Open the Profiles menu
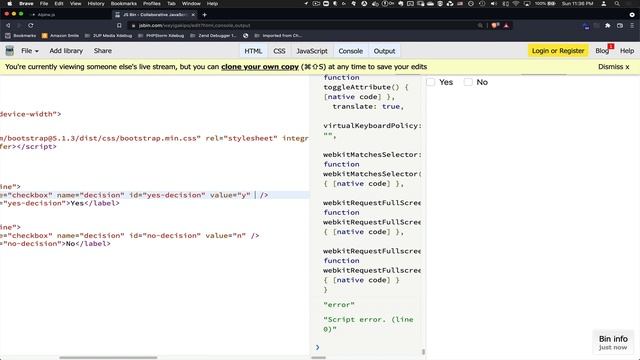Viewport: 640px width, 360px height. [x=151, y=4]
